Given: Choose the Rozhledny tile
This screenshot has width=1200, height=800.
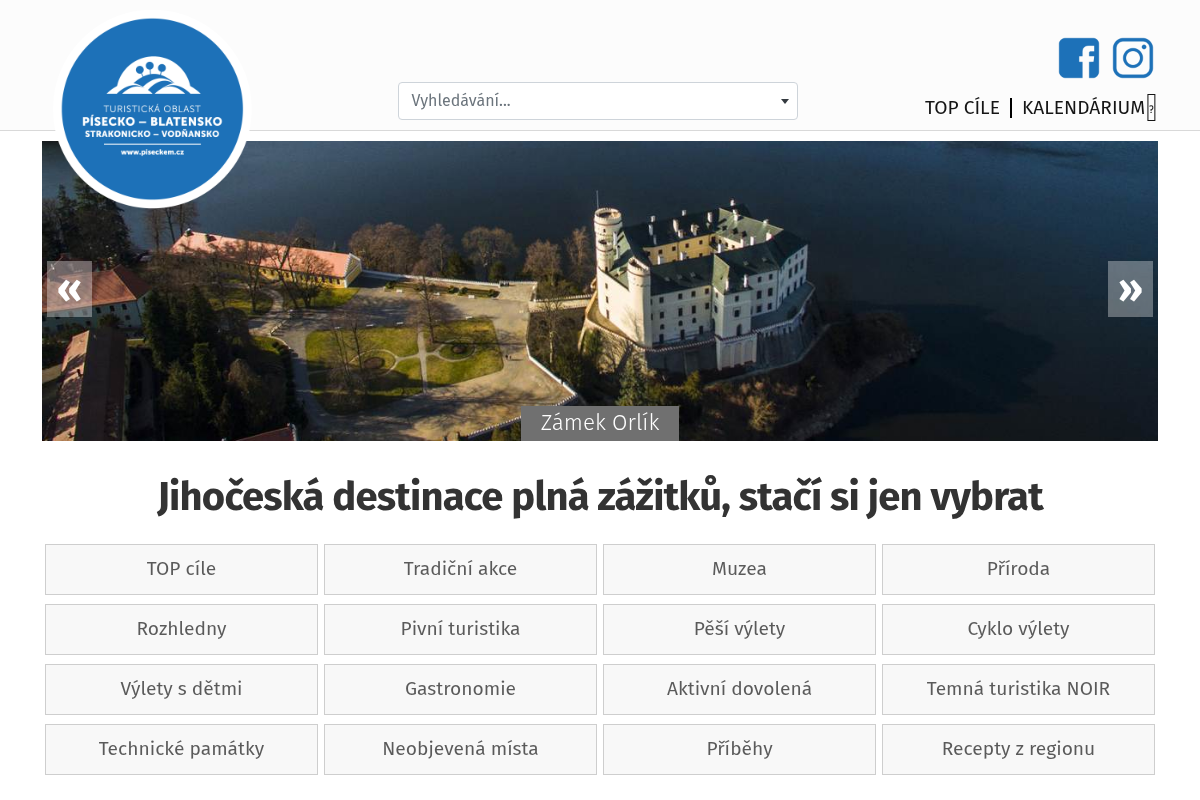Looking at the screenshot, I should point(181,629).
